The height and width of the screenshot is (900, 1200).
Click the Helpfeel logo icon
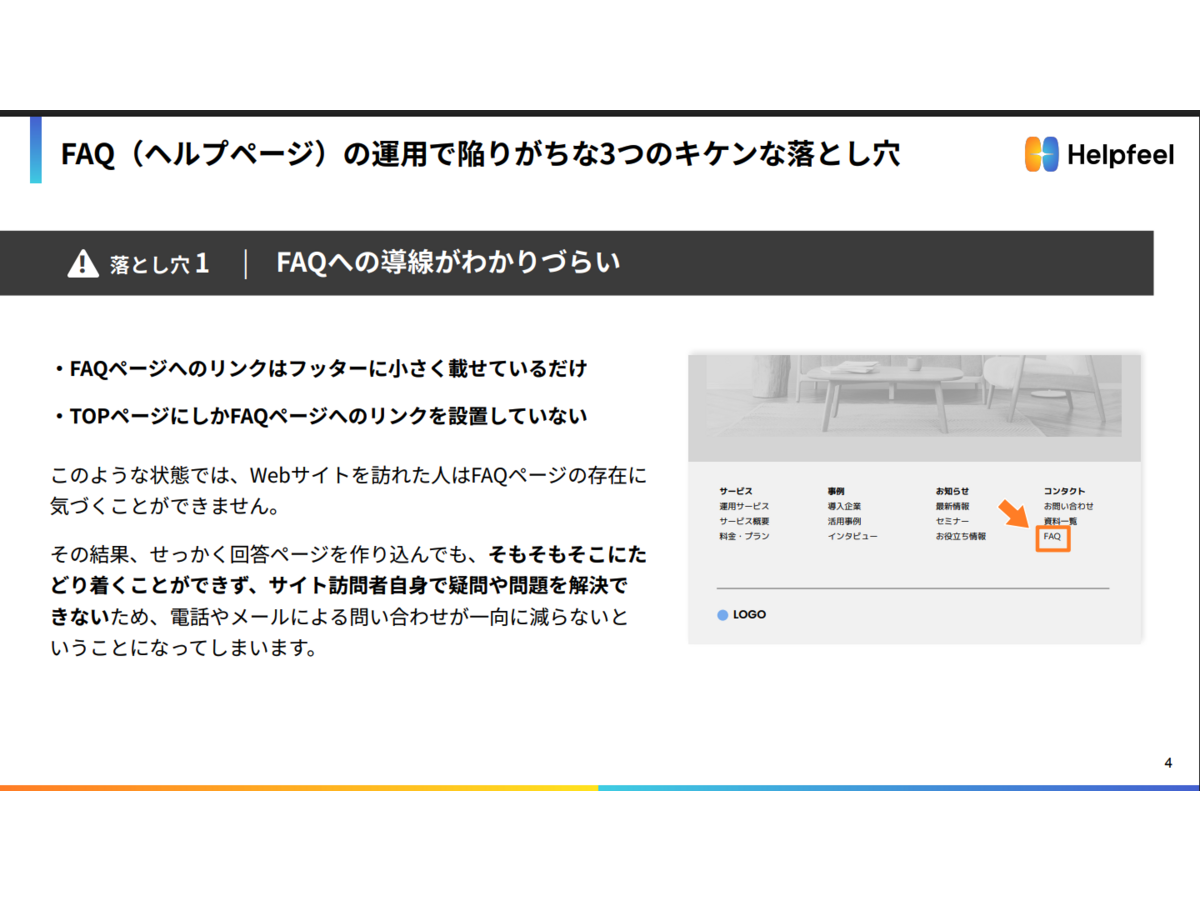coord(1041,154)
